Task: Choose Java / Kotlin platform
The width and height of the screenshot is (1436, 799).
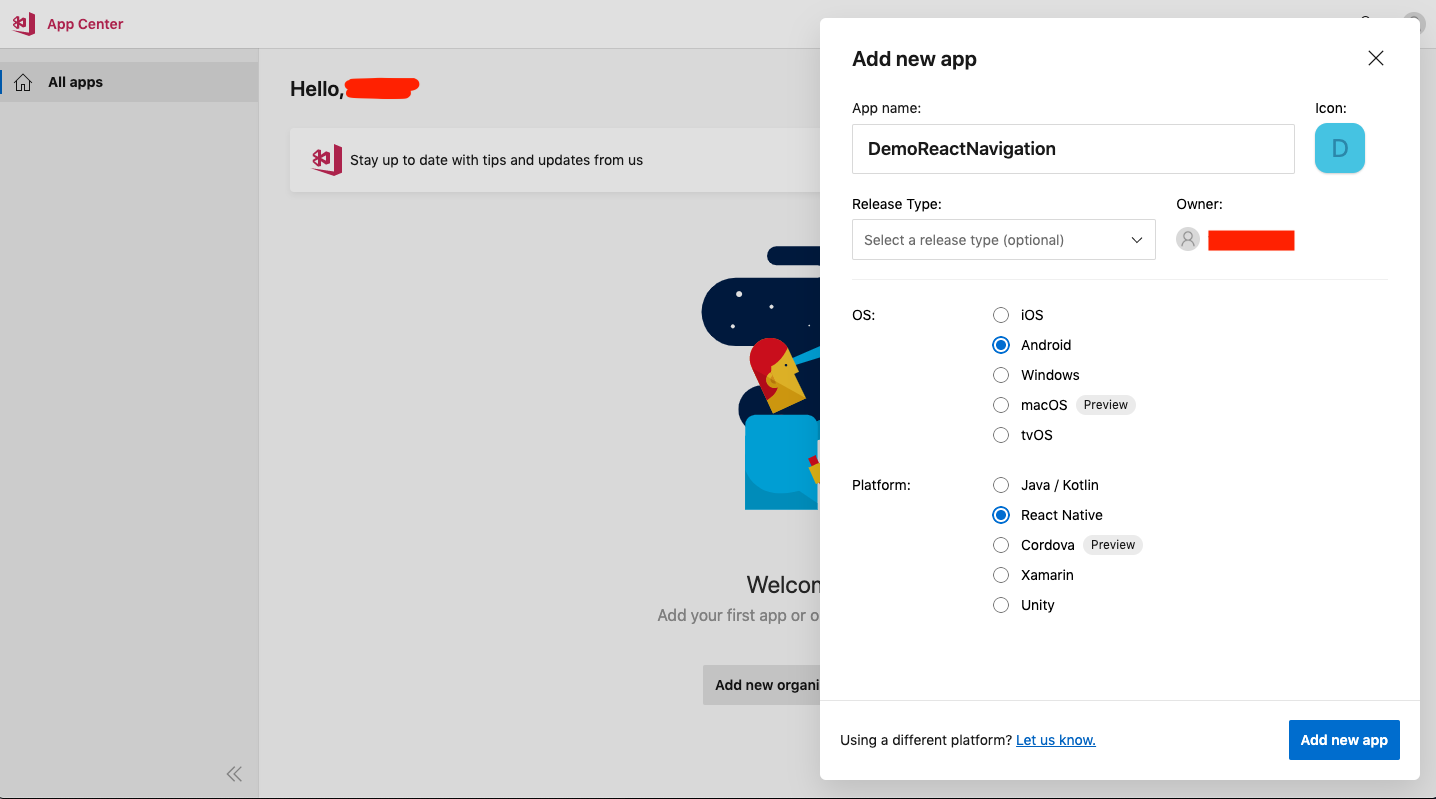Action: (1001, 485)
